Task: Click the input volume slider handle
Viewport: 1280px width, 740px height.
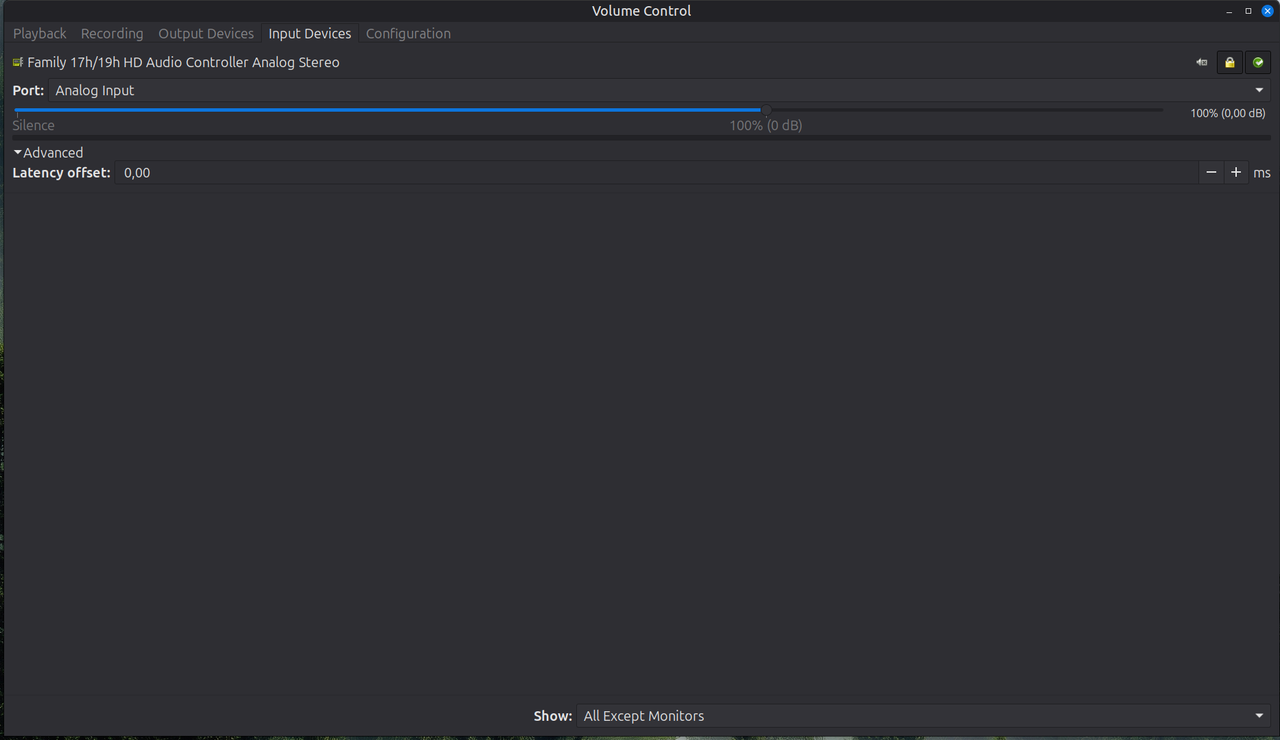Action: pyautogui.click(x=766, y=110)
